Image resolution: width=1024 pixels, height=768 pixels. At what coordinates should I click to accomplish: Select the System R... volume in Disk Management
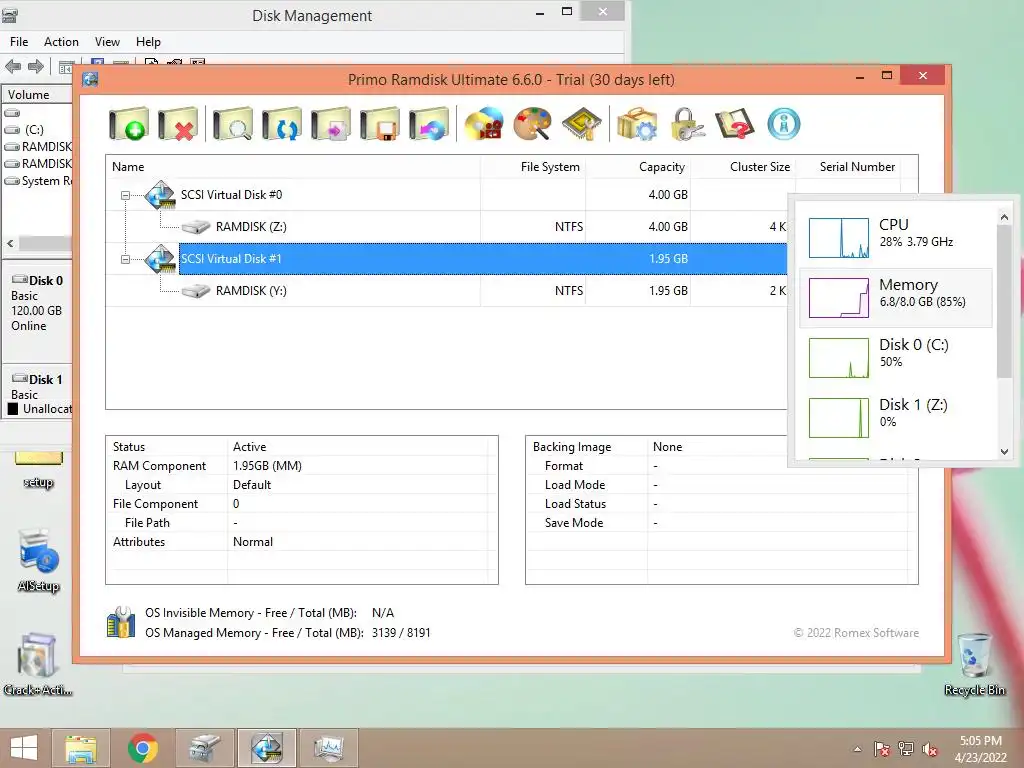click(x=38, y=181)
